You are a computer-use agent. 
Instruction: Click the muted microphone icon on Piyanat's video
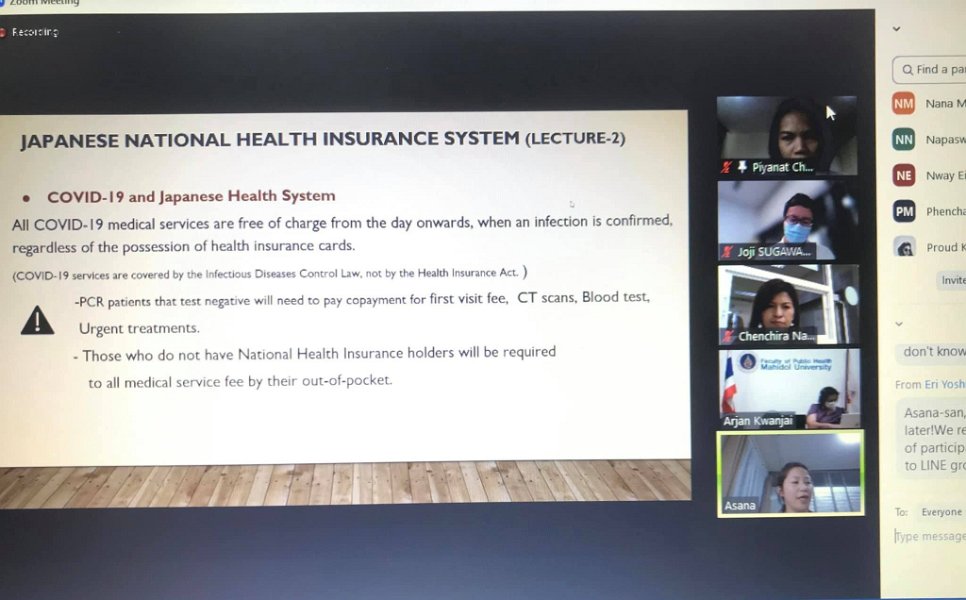coord(727,167)
